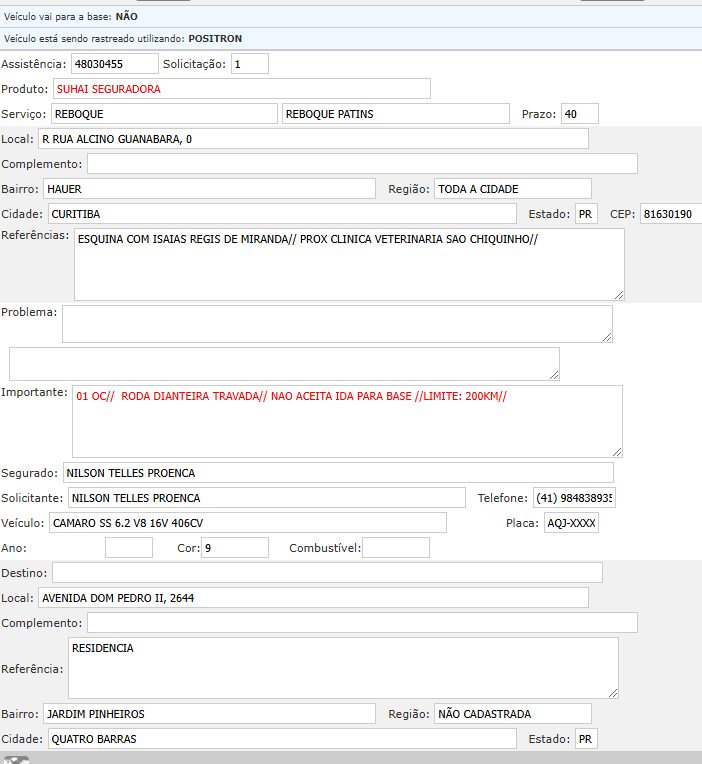Click the Veículo field CAMARO SS 6.2
702x764 pixels.
click(248, 523)
